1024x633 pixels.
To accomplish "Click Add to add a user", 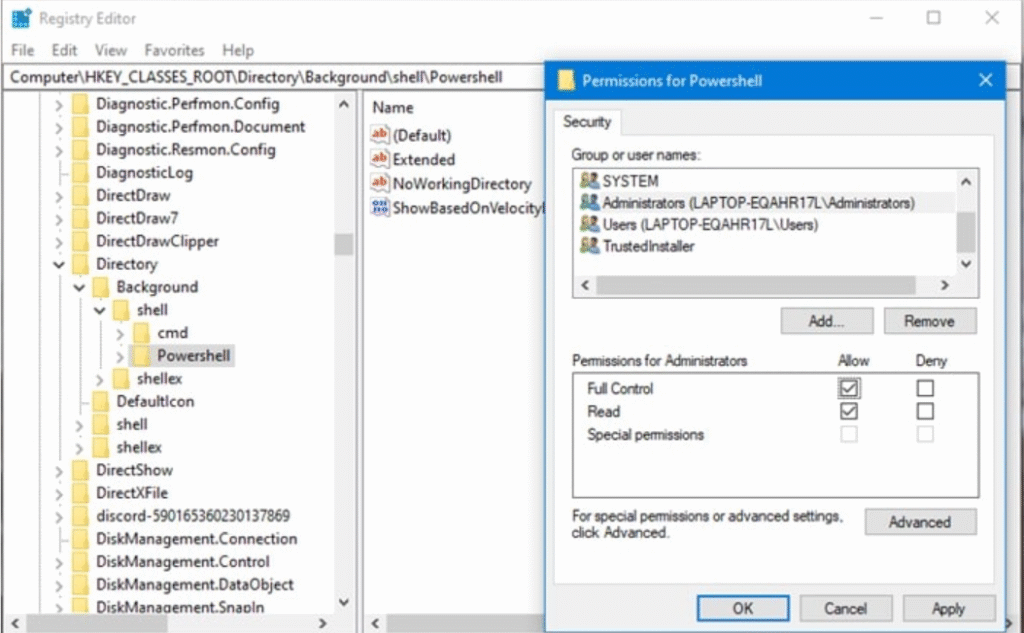I will pyautogui.click(x=826, y=320).
